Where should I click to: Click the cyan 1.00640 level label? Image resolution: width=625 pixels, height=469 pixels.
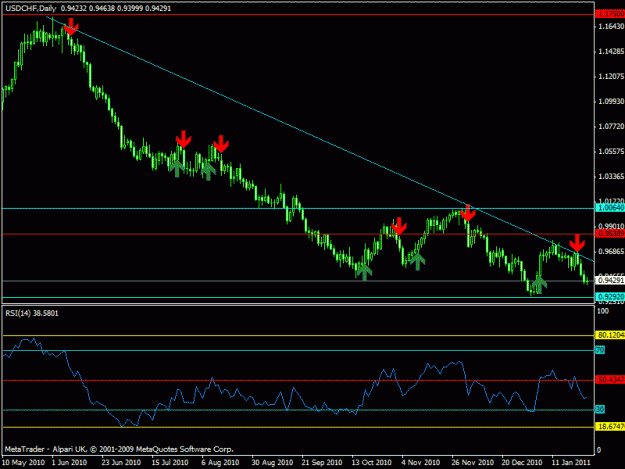click(610, 208)
